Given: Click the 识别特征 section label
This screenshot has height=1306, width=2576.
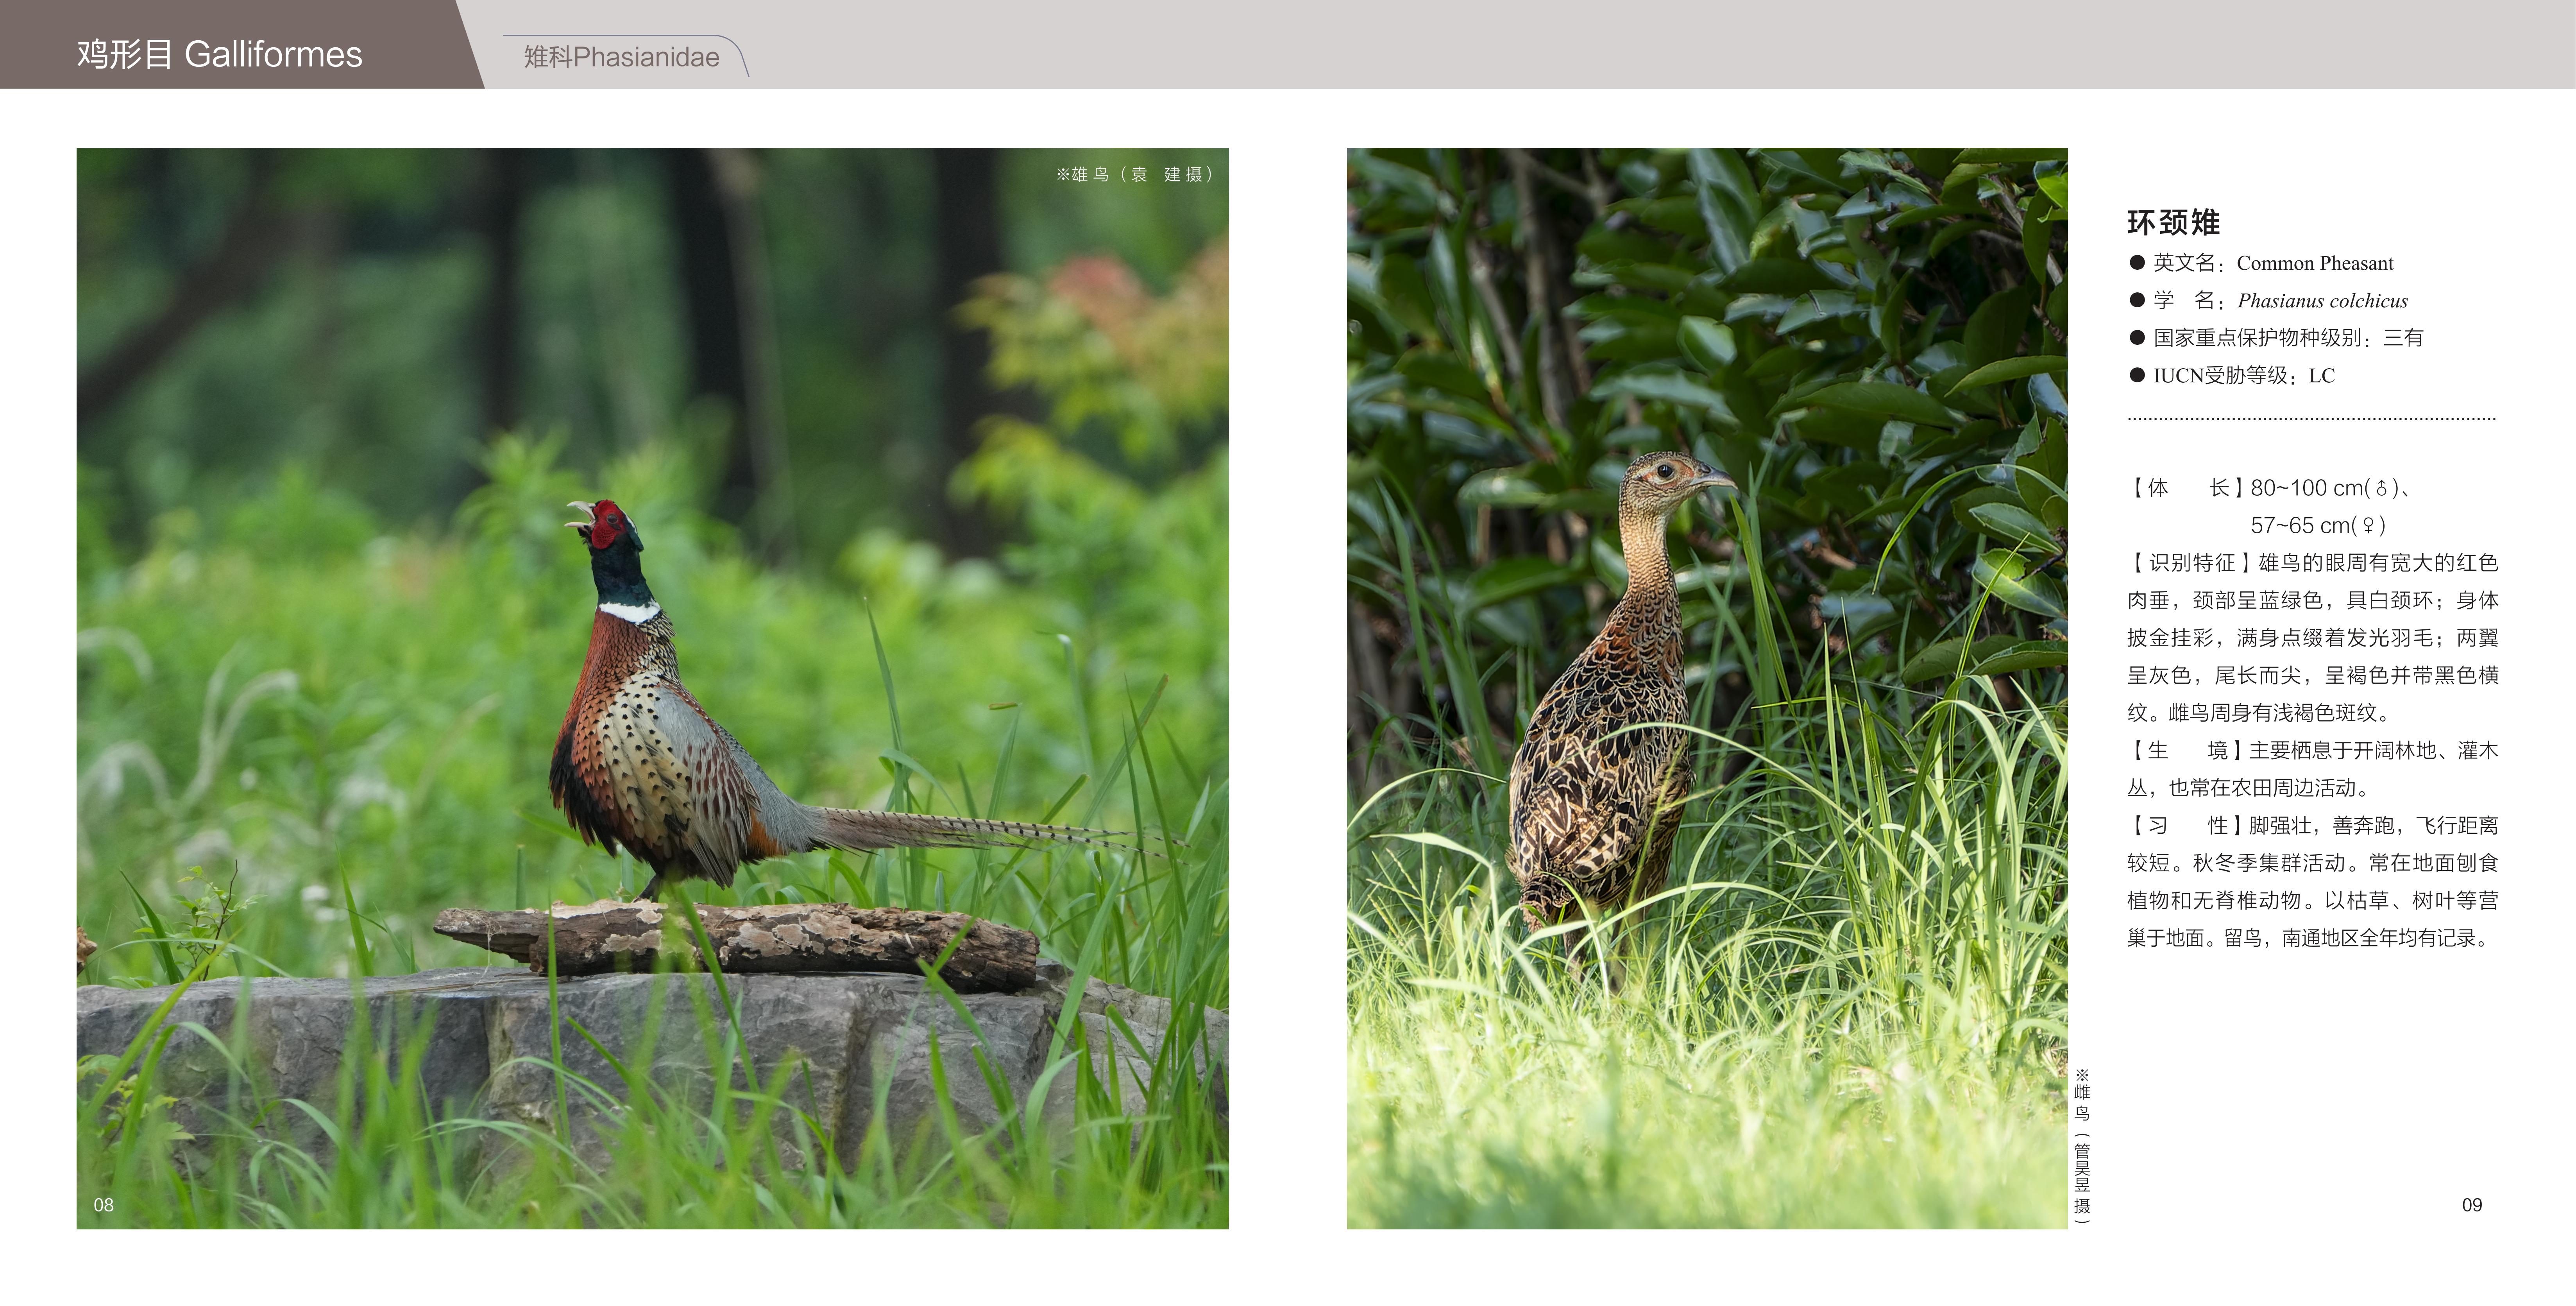Looking at the screenshot, I should pyautogui.click(x=2191, y=563).
